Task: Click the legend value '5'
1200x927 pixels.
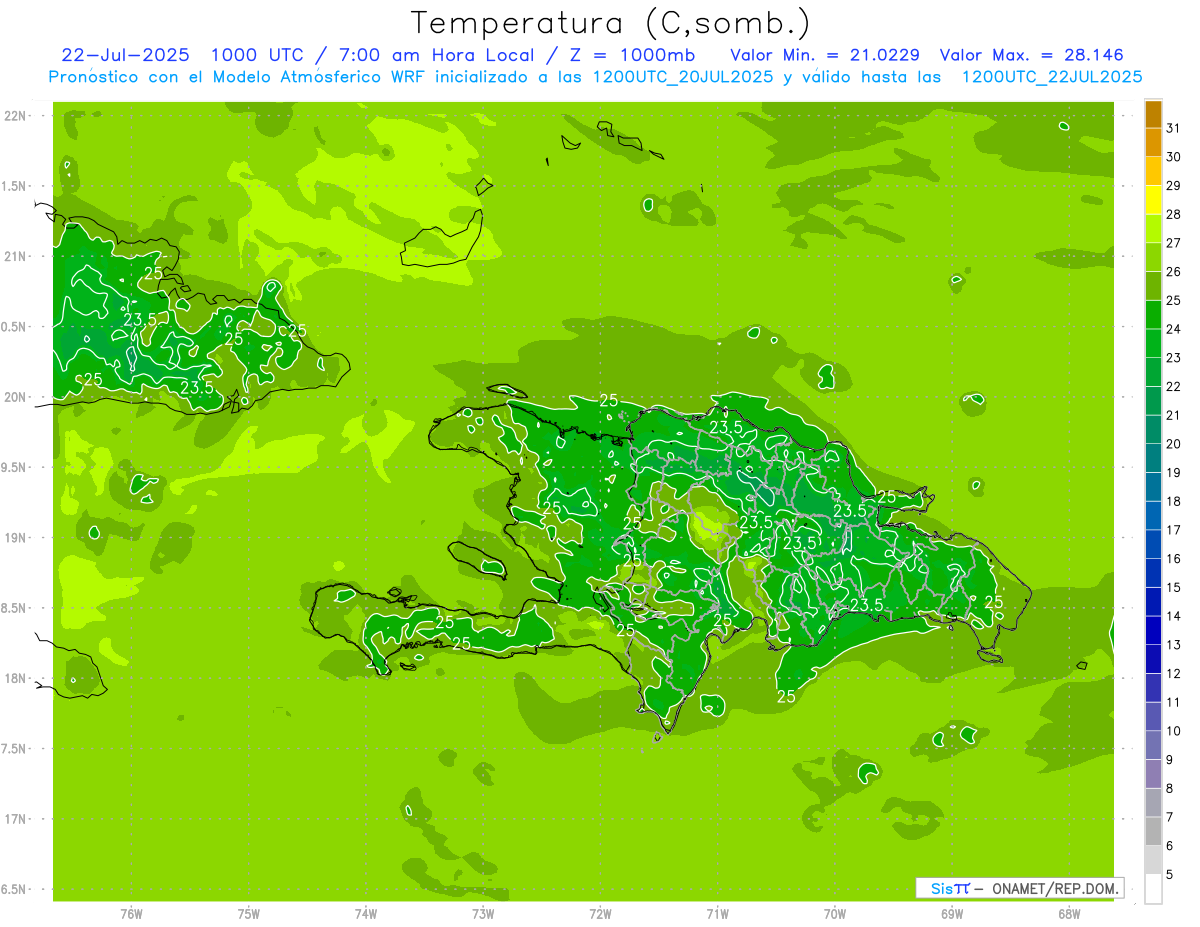Action: pos(1169,875)
